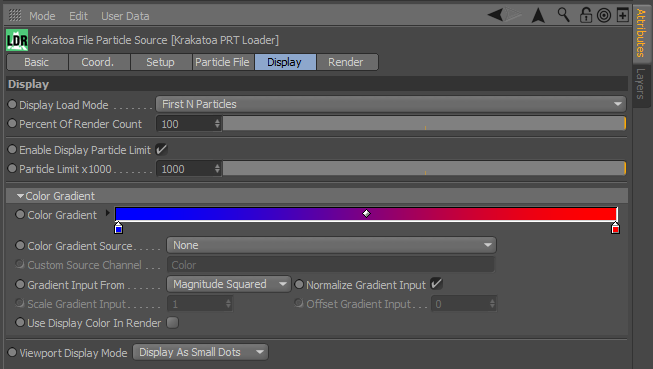
Task: Expand the Color Gradient details arrow
Action: click(x=107, y=213)
